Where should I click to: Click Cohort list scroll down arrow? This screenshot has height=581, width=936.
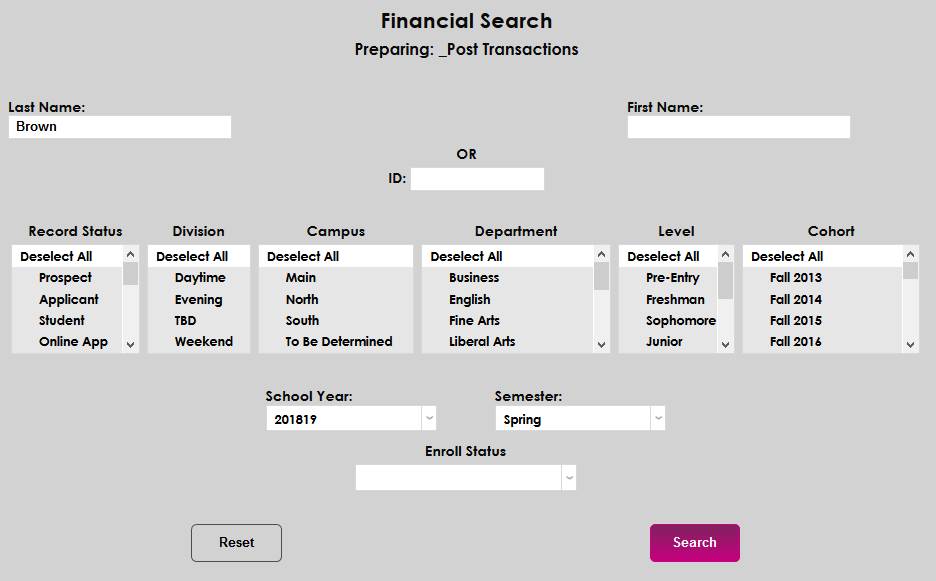[x=910, y=344]
